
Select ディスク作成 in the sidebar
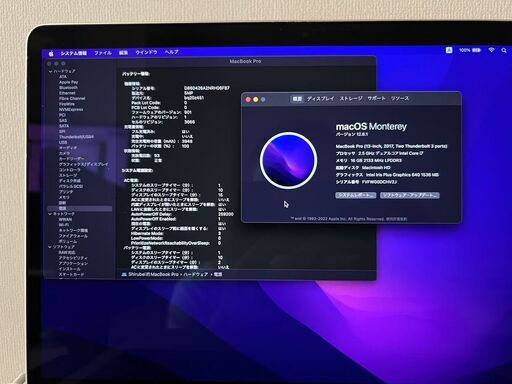pyautogui.click(x=69, y=181)
